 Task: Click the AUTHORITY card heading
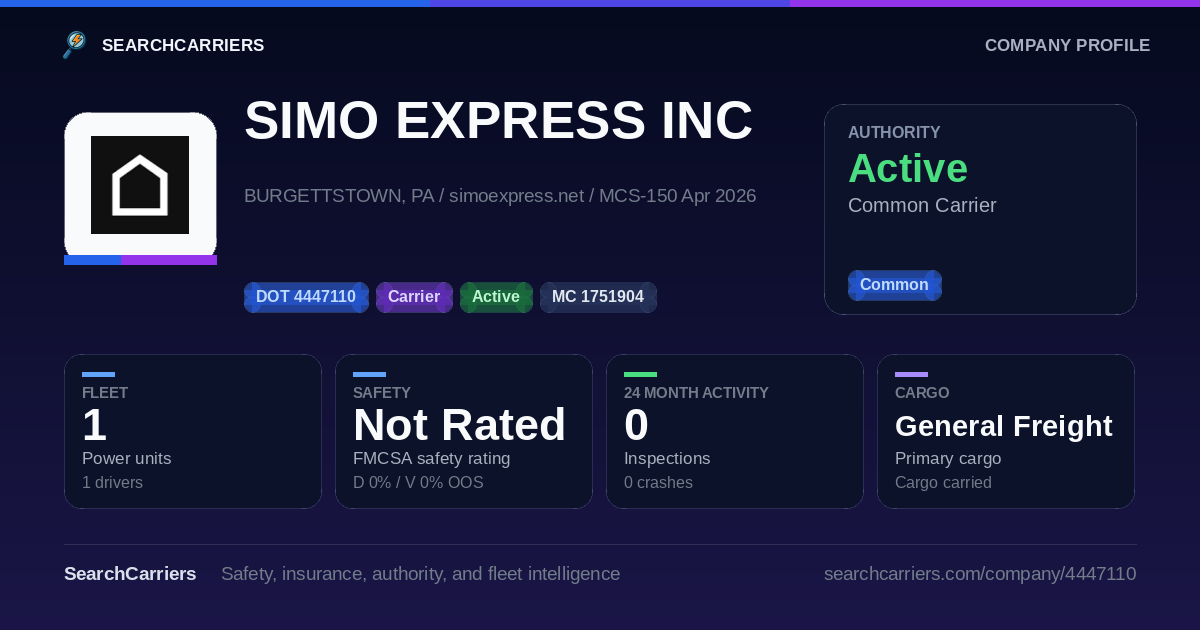click(894, 132)
